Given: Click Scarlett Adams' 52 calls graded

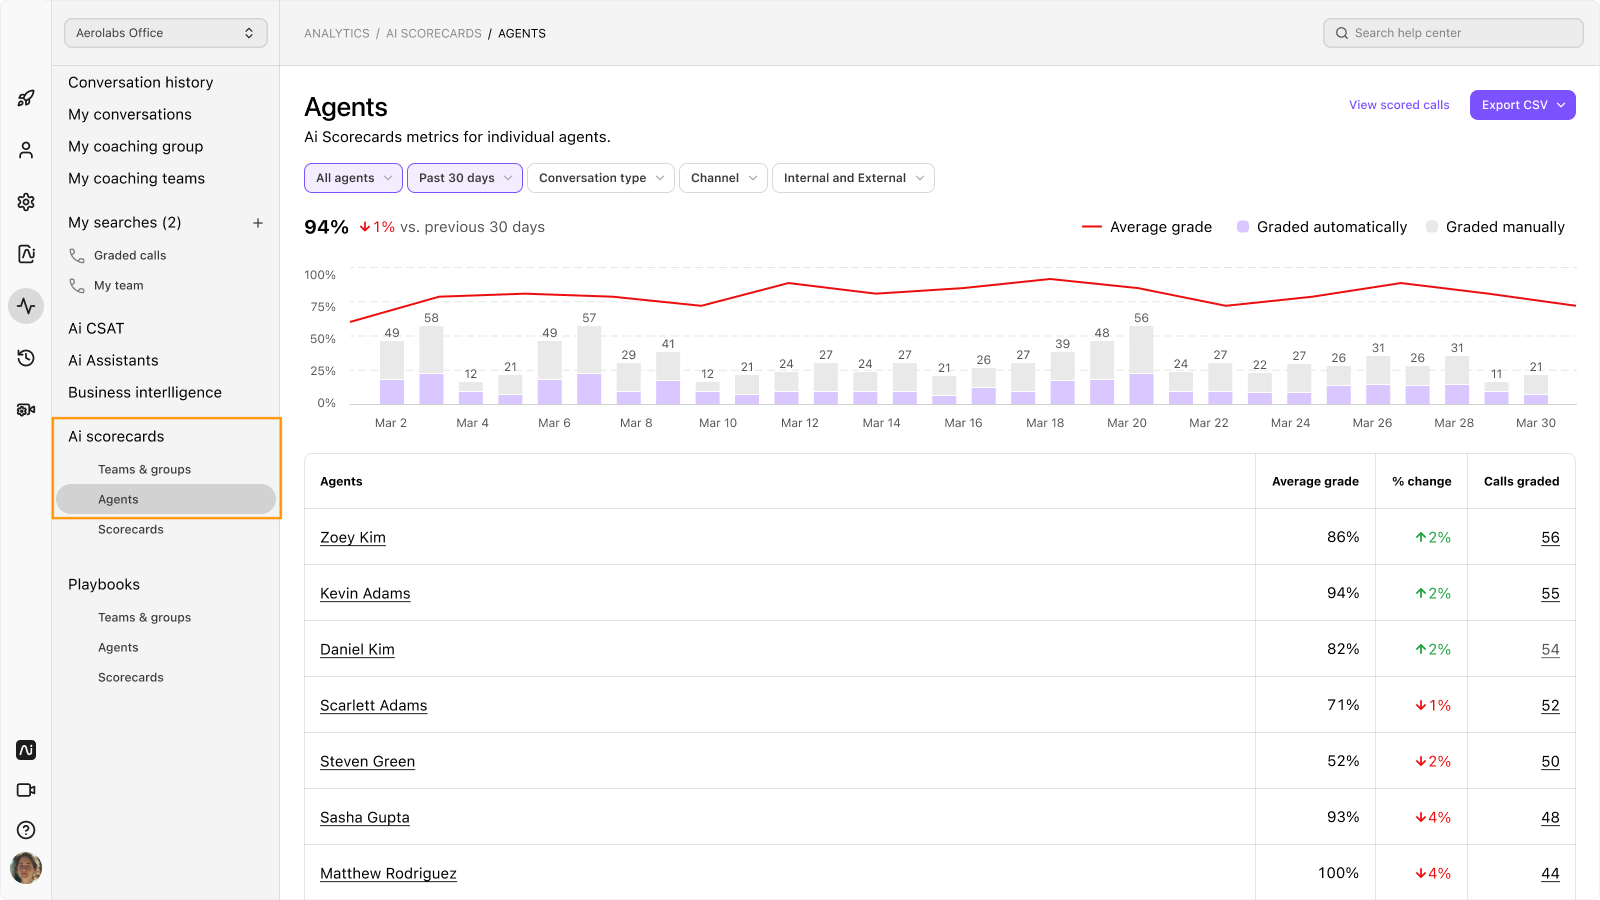Looking at the screenshot, I should tap(1550, 706).
